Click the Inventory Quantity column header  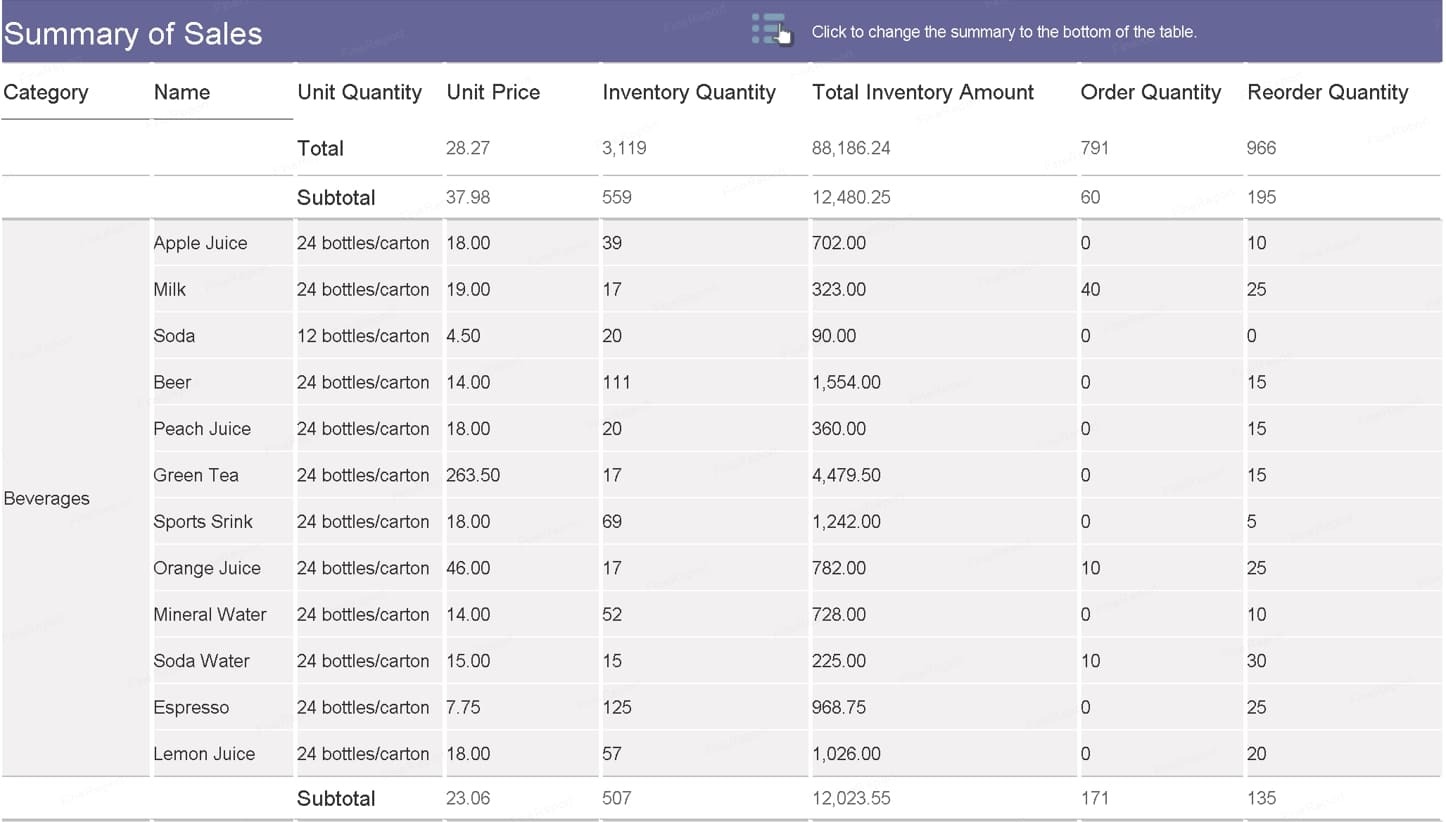tap(689, 93)
